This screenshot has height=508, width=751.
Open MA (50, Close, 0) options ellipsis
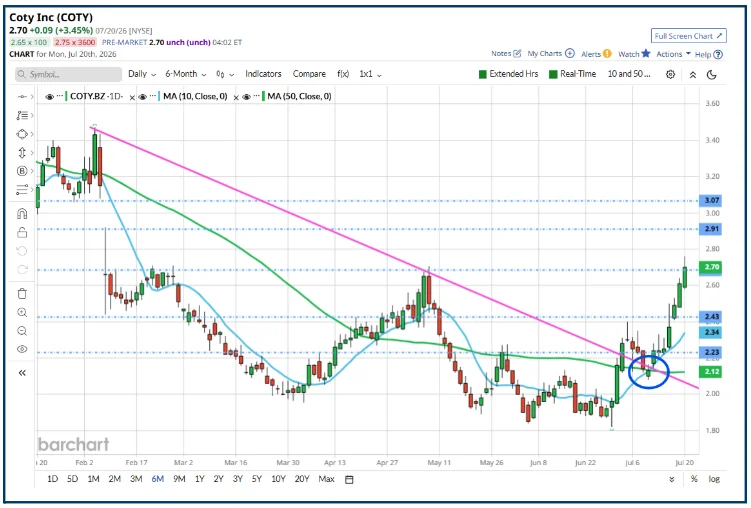click(x=257, y=97)
